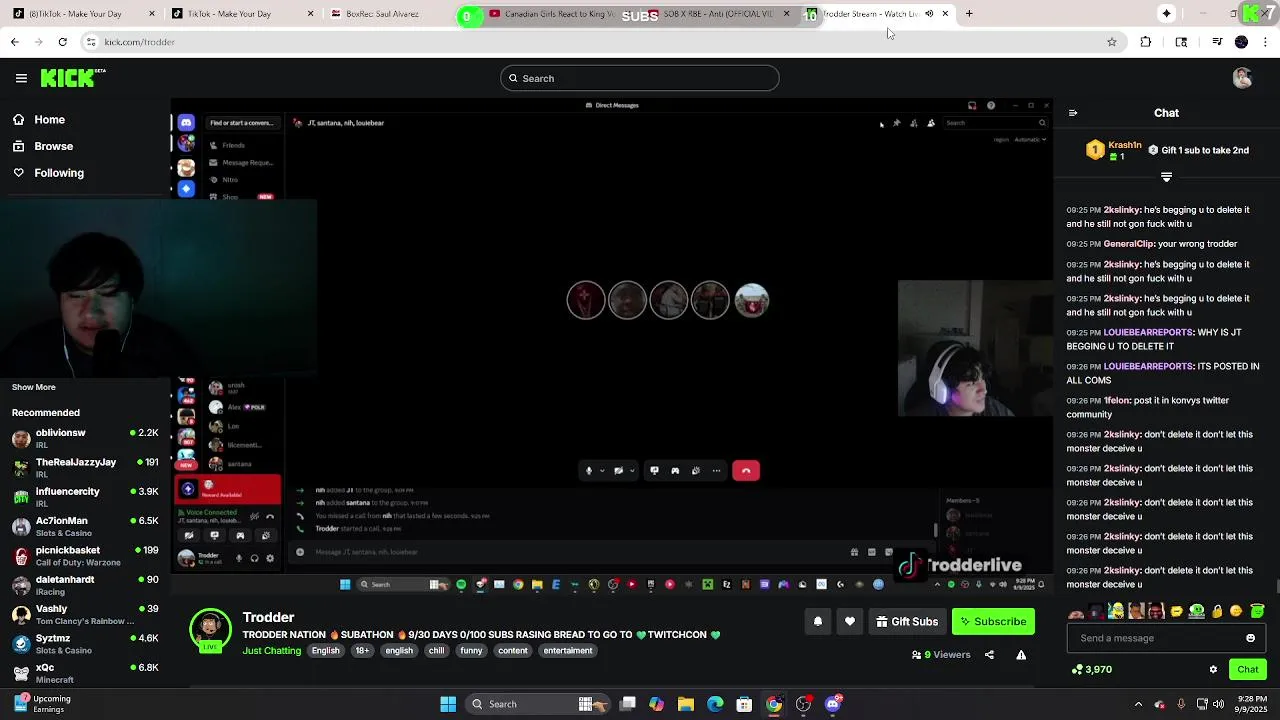Screen dimensions: 1280x720
Task: Open recommended channel daletanhardt
Action: [x=85, y=585]
